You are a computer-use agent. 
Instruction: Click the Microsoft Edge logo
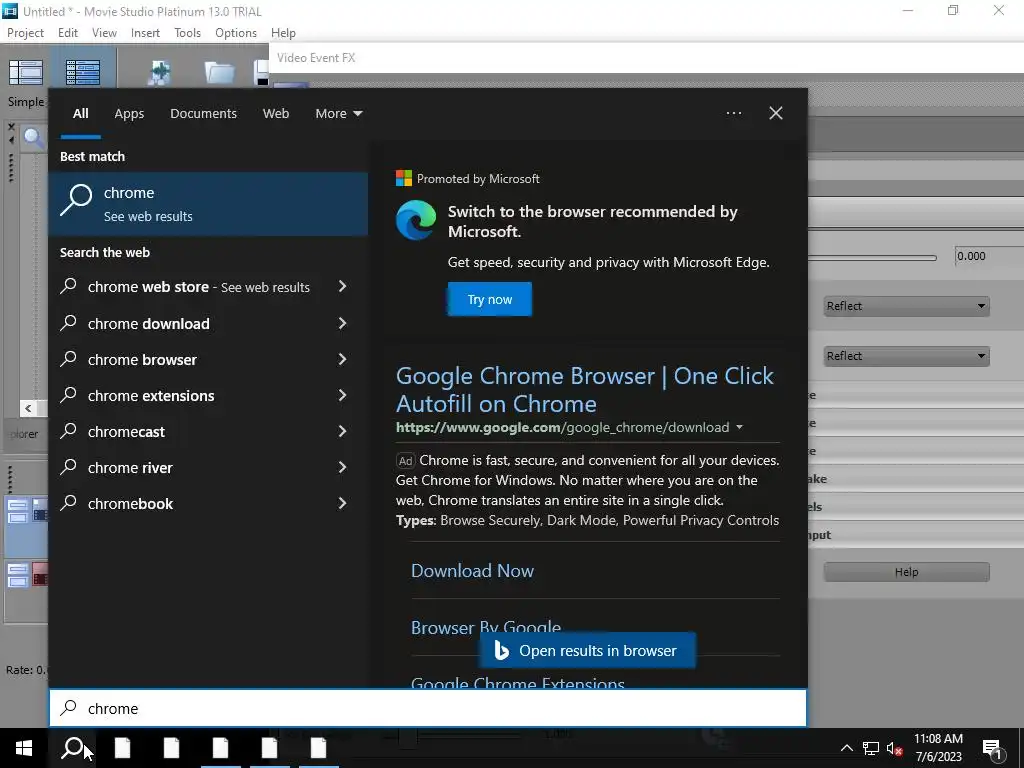[416, 220]
